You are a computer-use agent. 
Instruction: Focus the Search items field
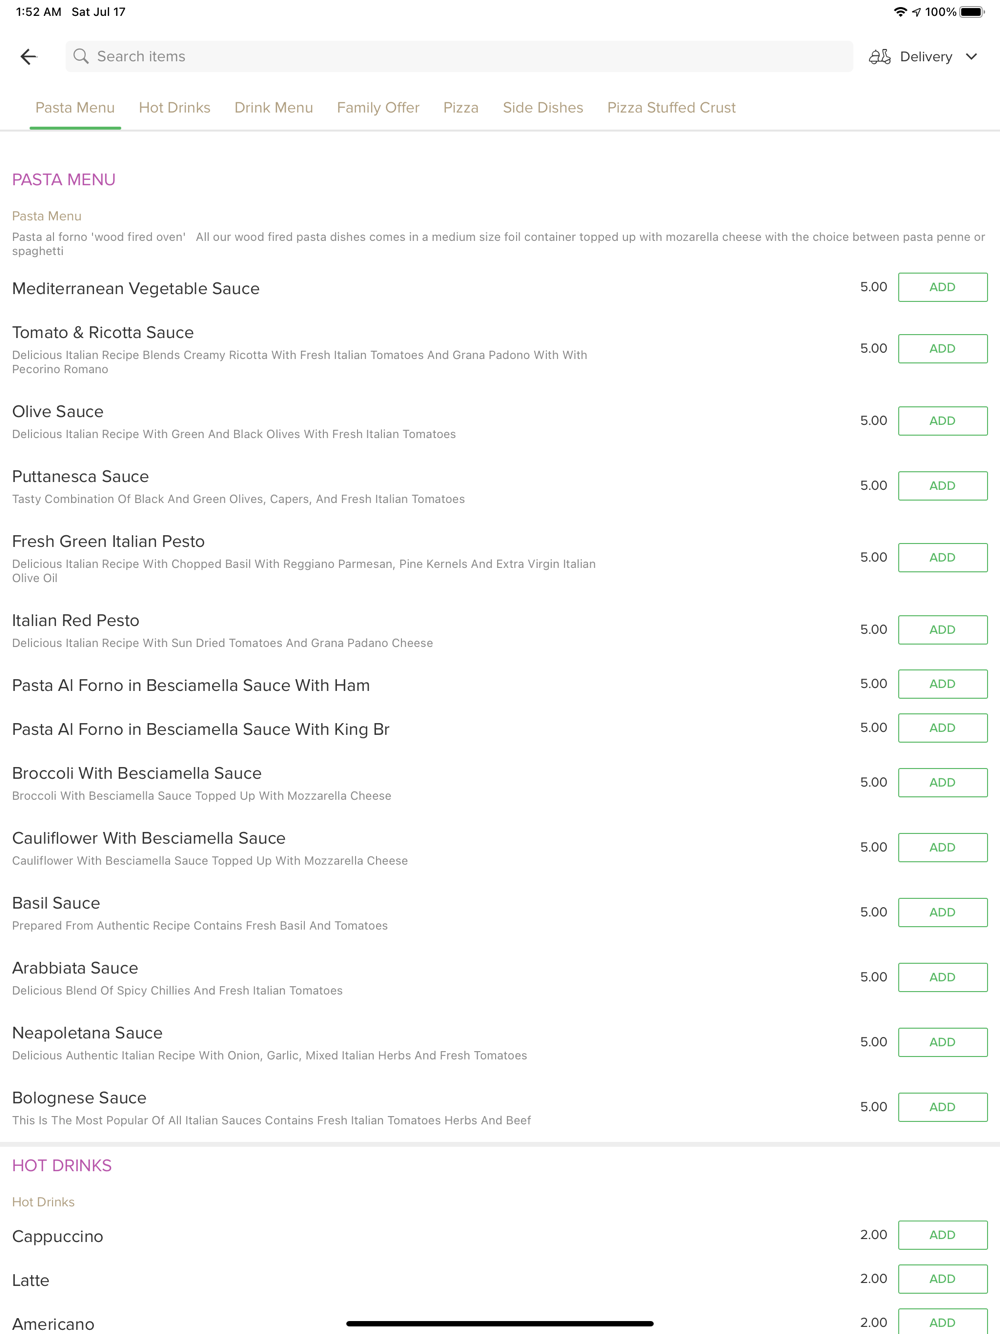tap(460, 57)
